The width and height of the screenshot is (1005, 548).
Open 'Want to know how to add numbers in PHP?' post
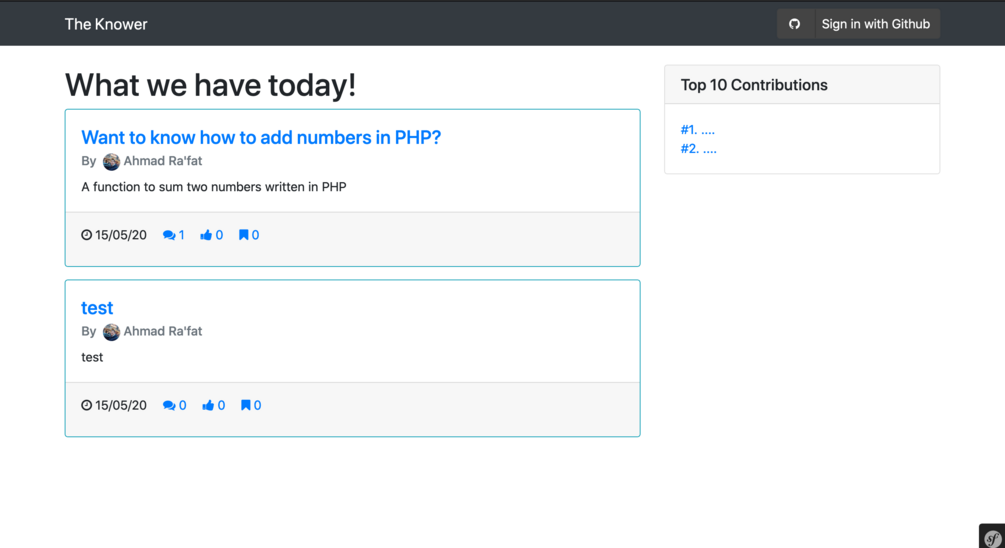261,137
